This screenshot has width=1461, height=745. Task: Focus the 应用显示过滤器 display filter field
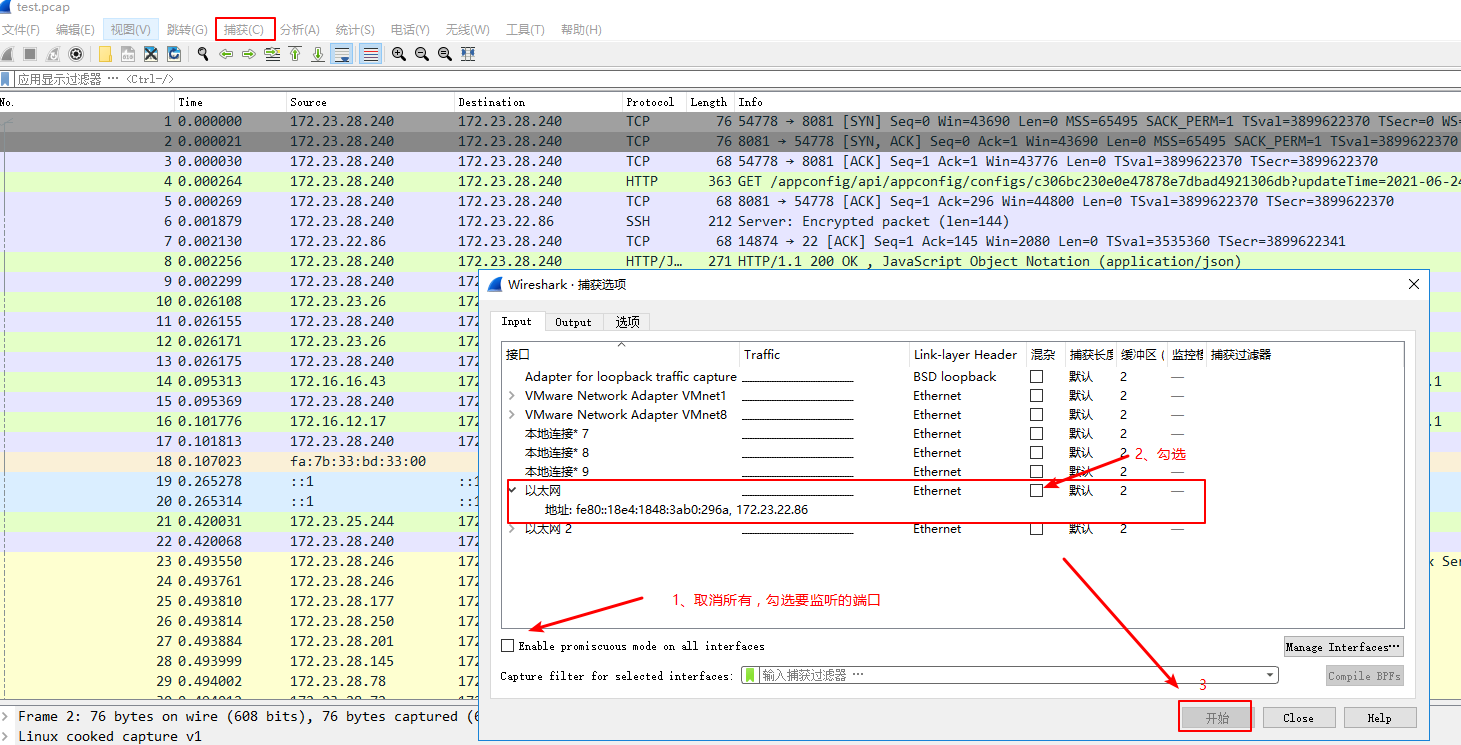point(736,79)
